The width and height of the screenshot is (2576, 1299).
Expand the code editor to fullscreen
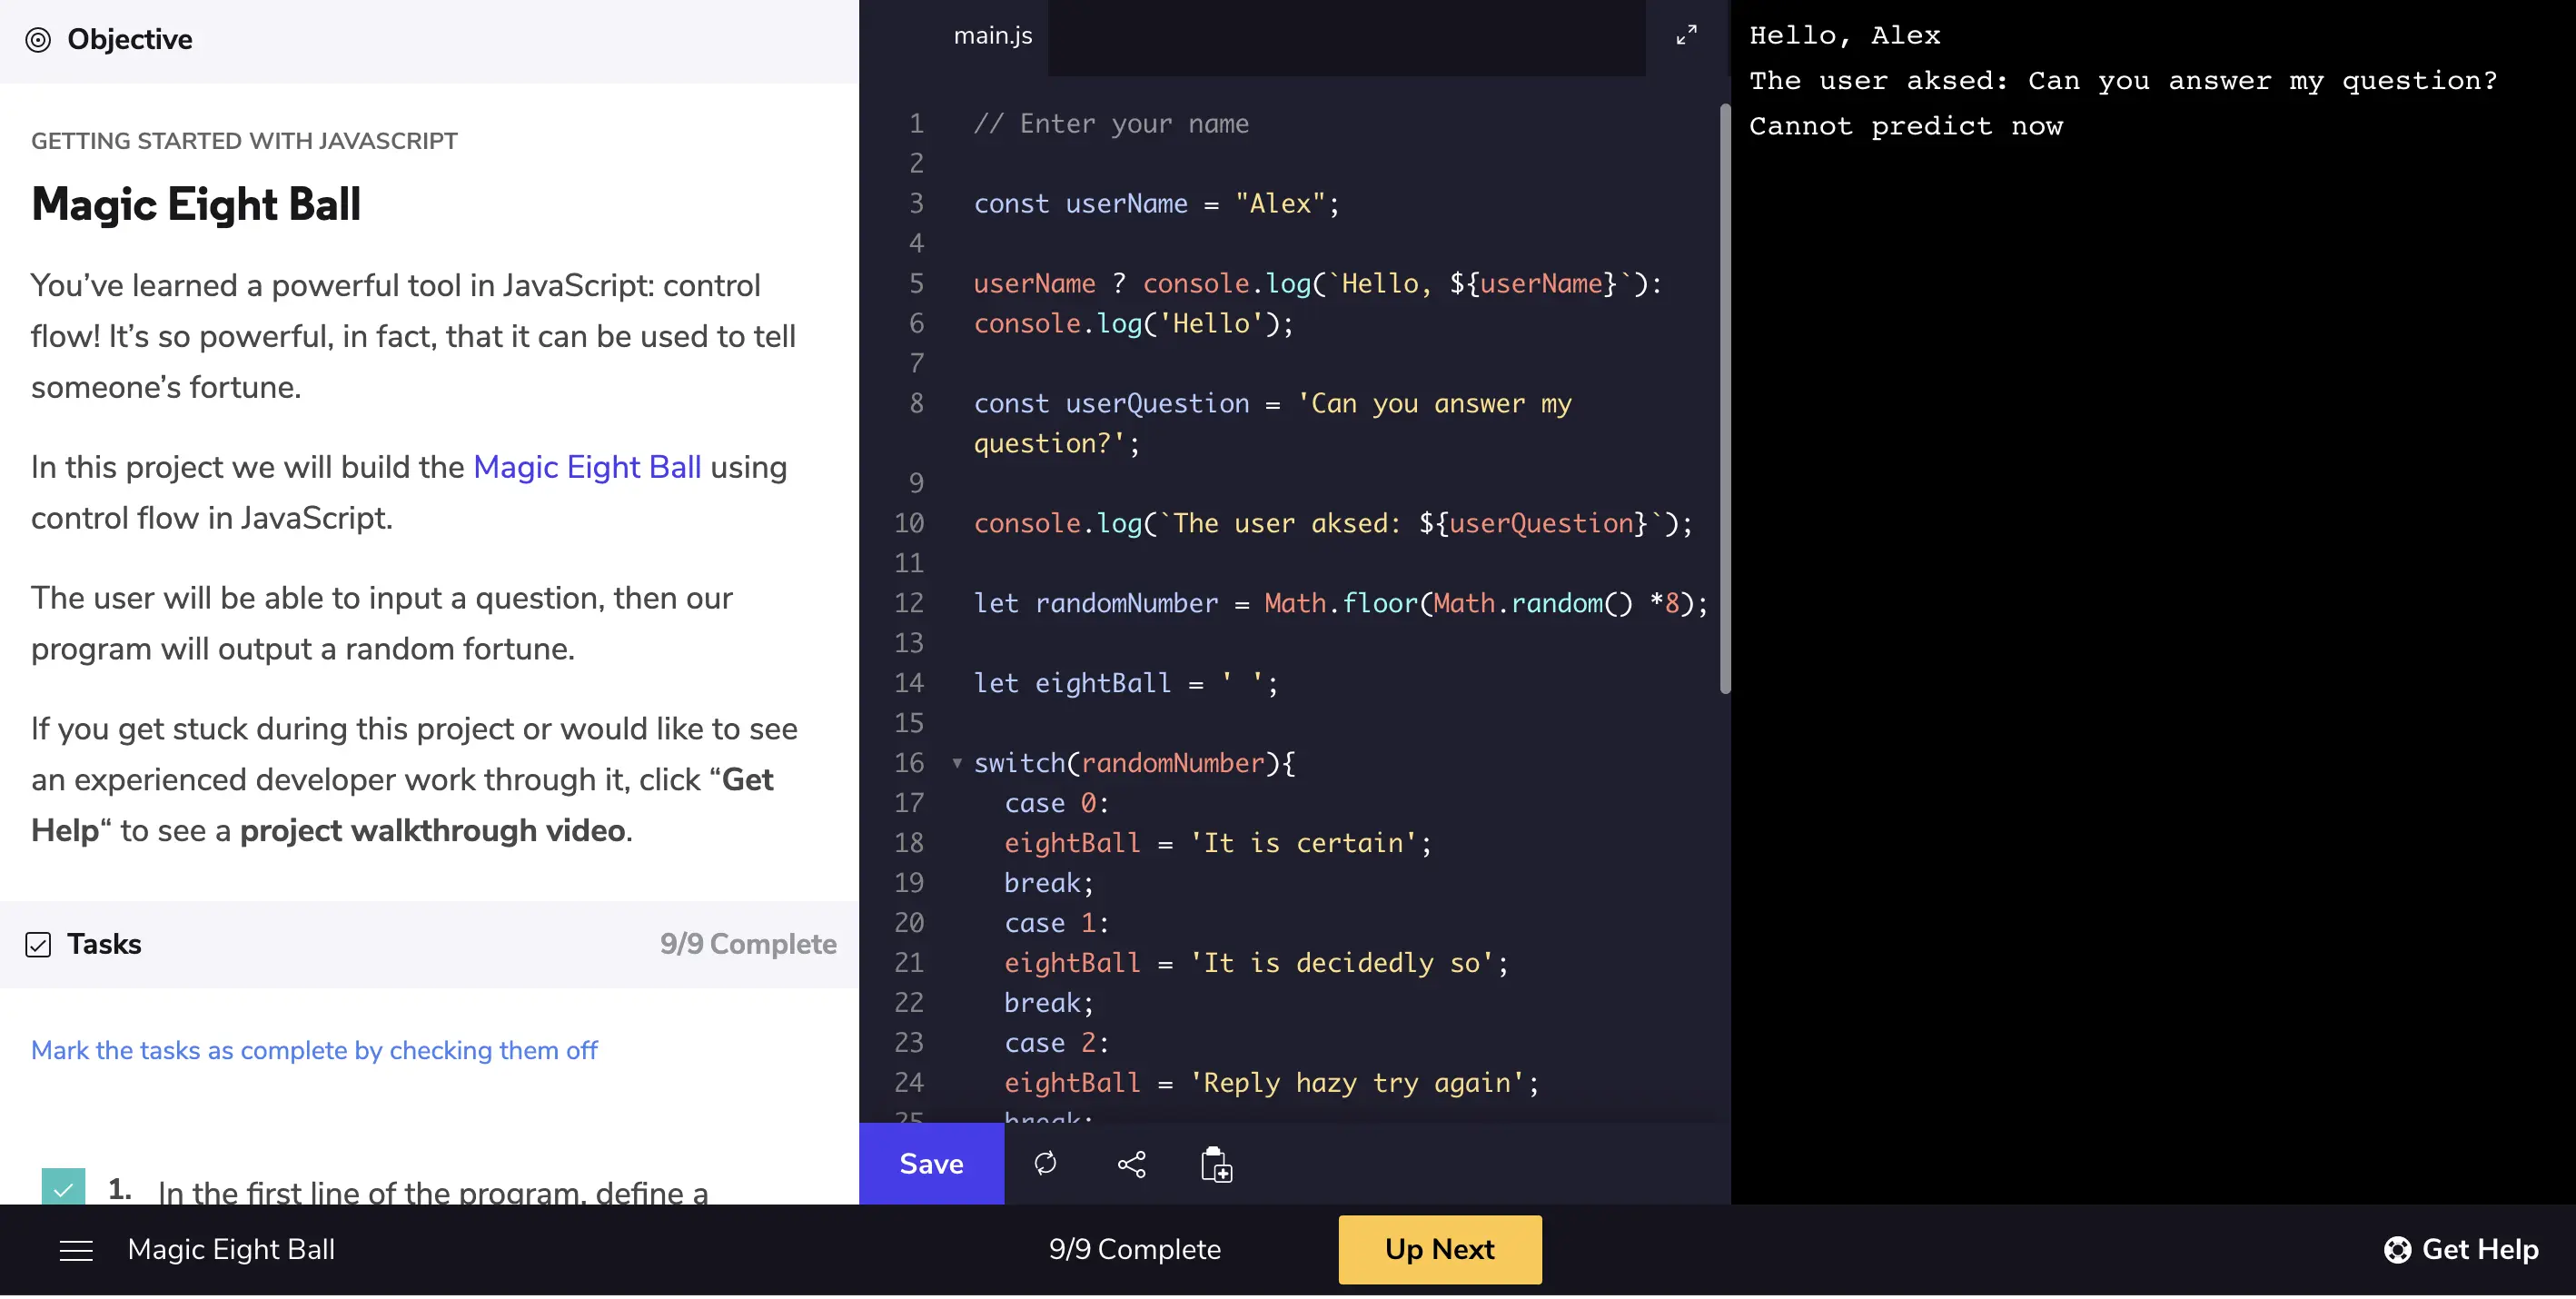[1686, 35]
